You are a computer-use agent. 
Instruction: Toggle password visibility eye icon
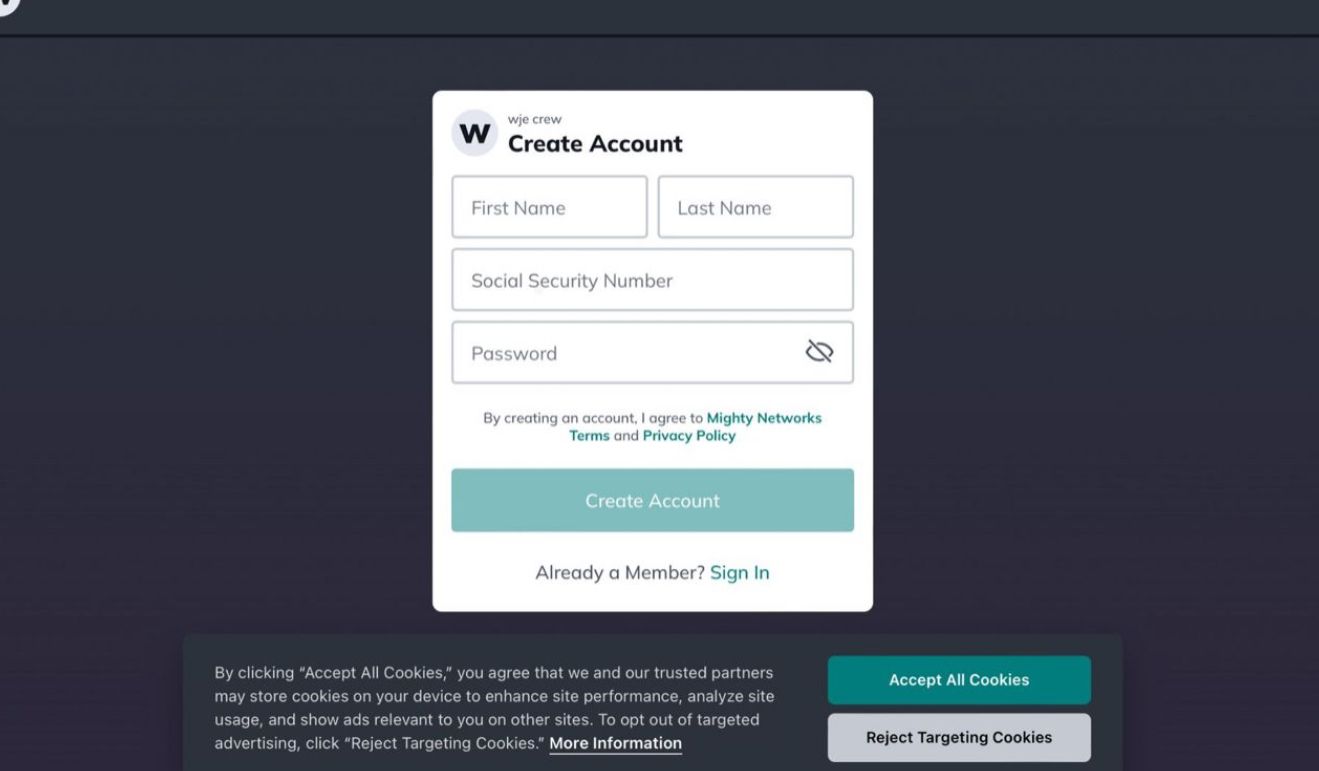click(819, 352)
